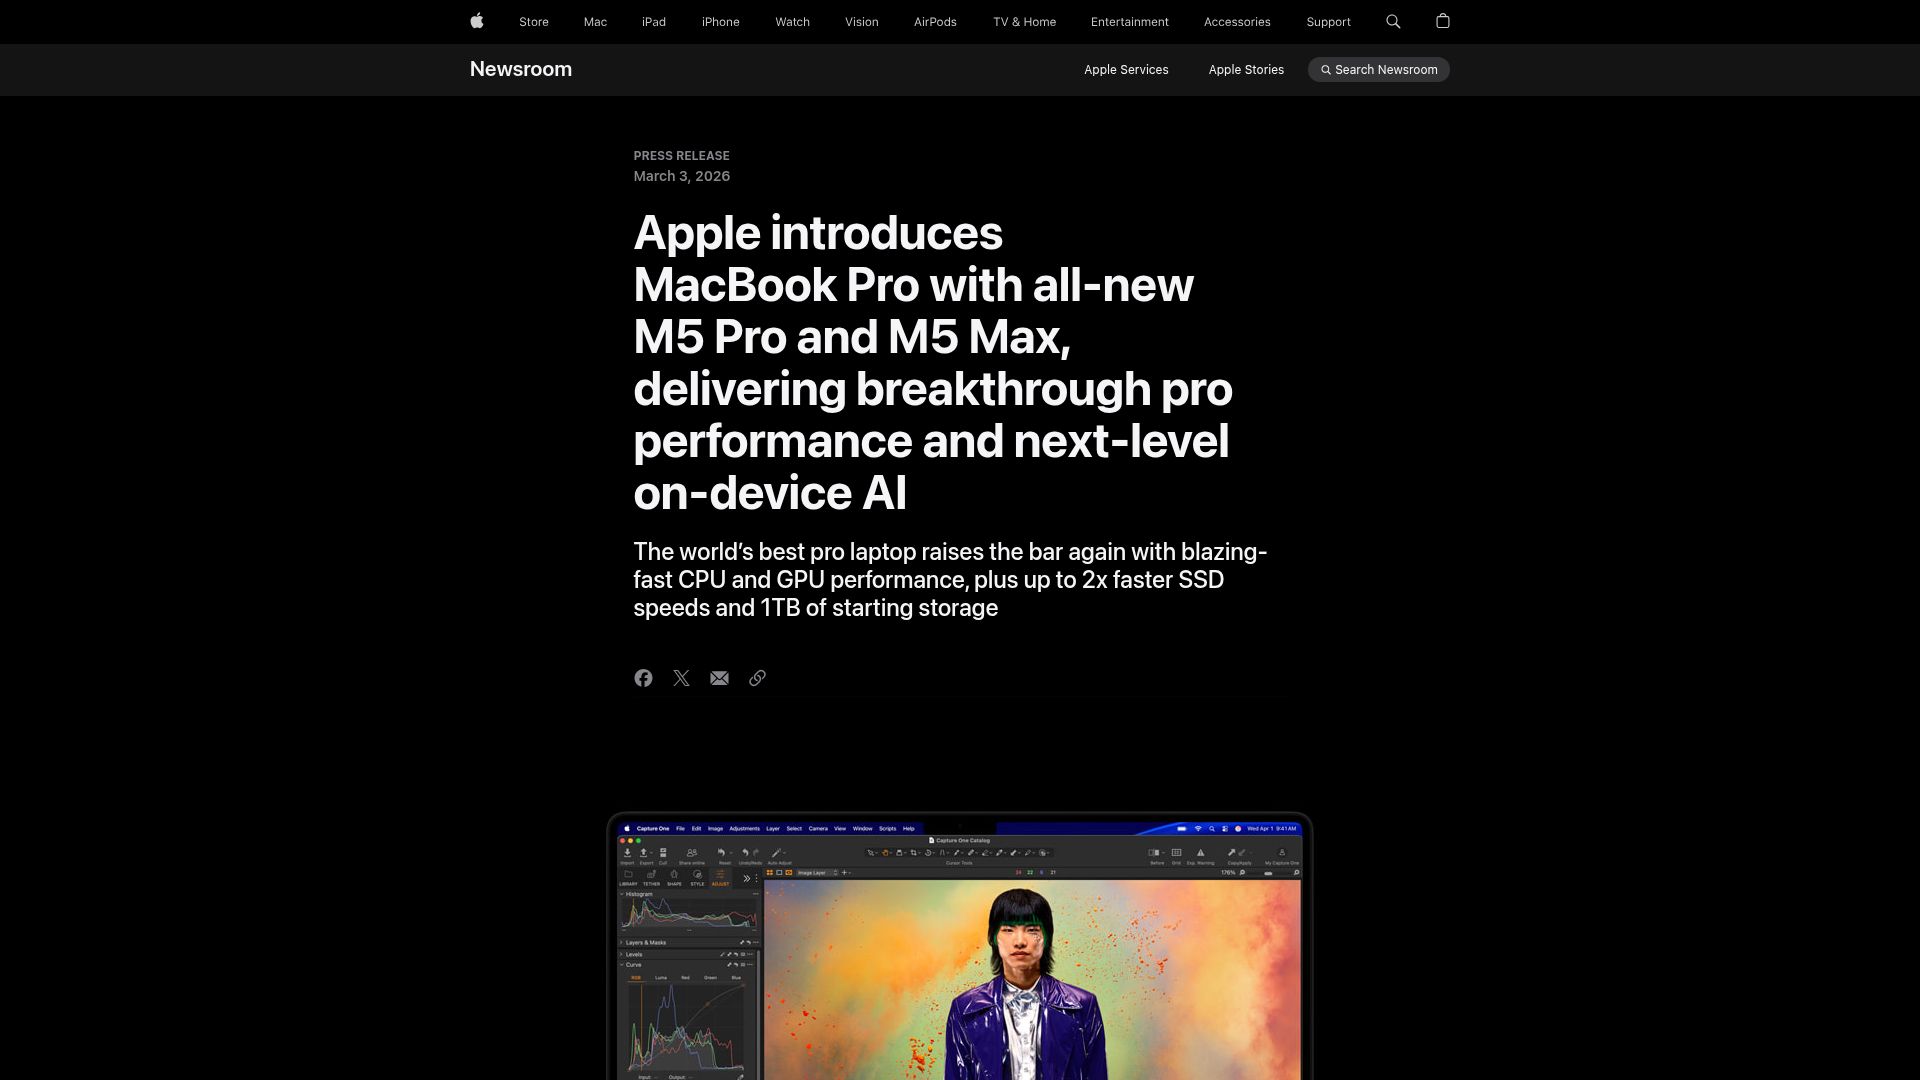Open the iPad menu item
The width and height of the screenshot is (1920, 1080).
click(x=654, y=22)
